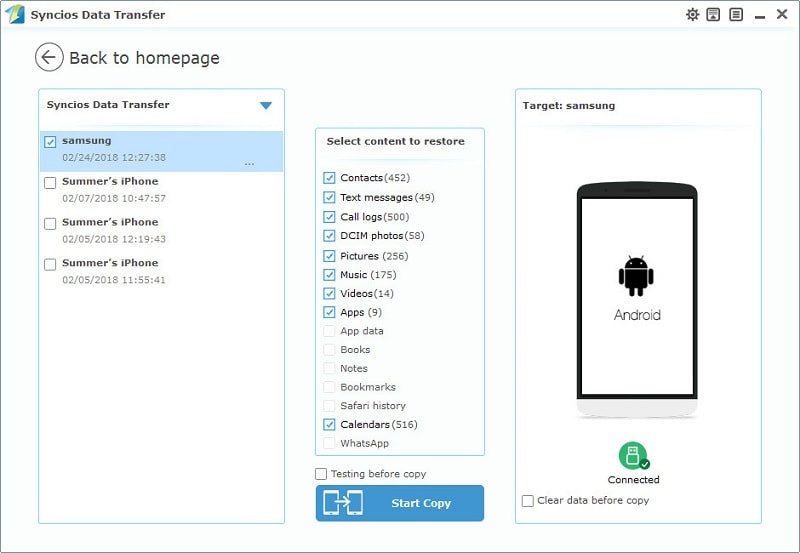The height and width of the screenshot is (553, 800).
Task: Uncheck the Calendars checkbox
Action: [x=329, y=424]
